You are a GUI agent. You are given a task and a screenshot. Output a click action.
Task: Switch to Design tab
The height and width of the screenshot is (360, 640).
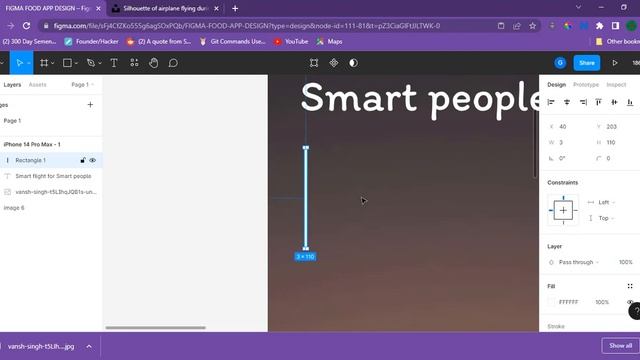pyautogui.click(x=556, y=84)
